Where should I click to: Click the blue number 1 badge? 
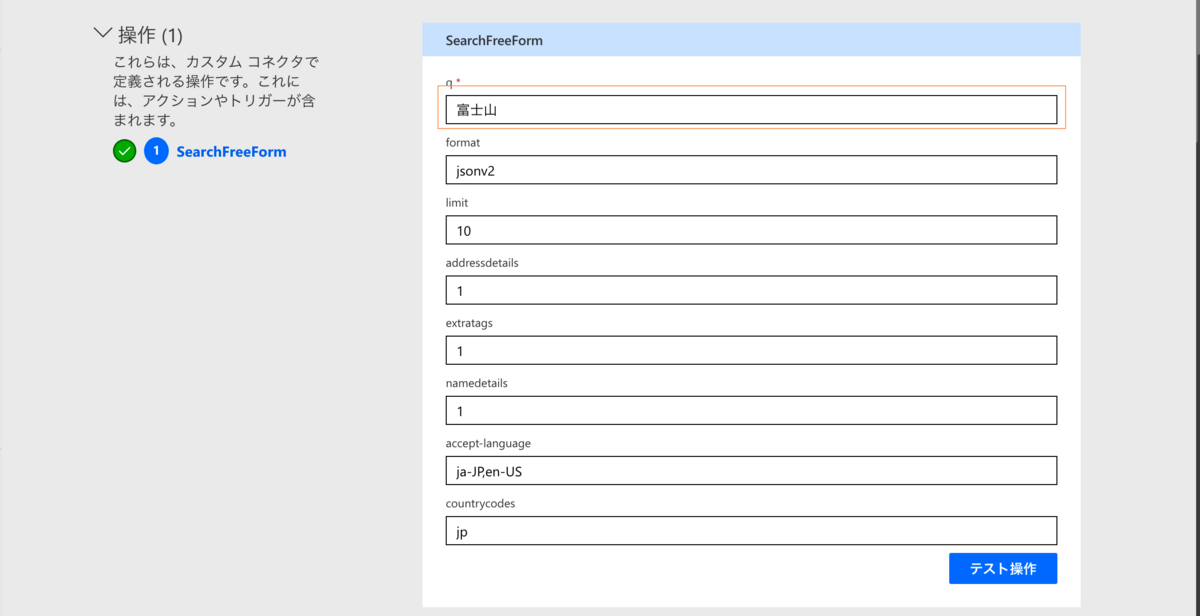tap(156, 152)
